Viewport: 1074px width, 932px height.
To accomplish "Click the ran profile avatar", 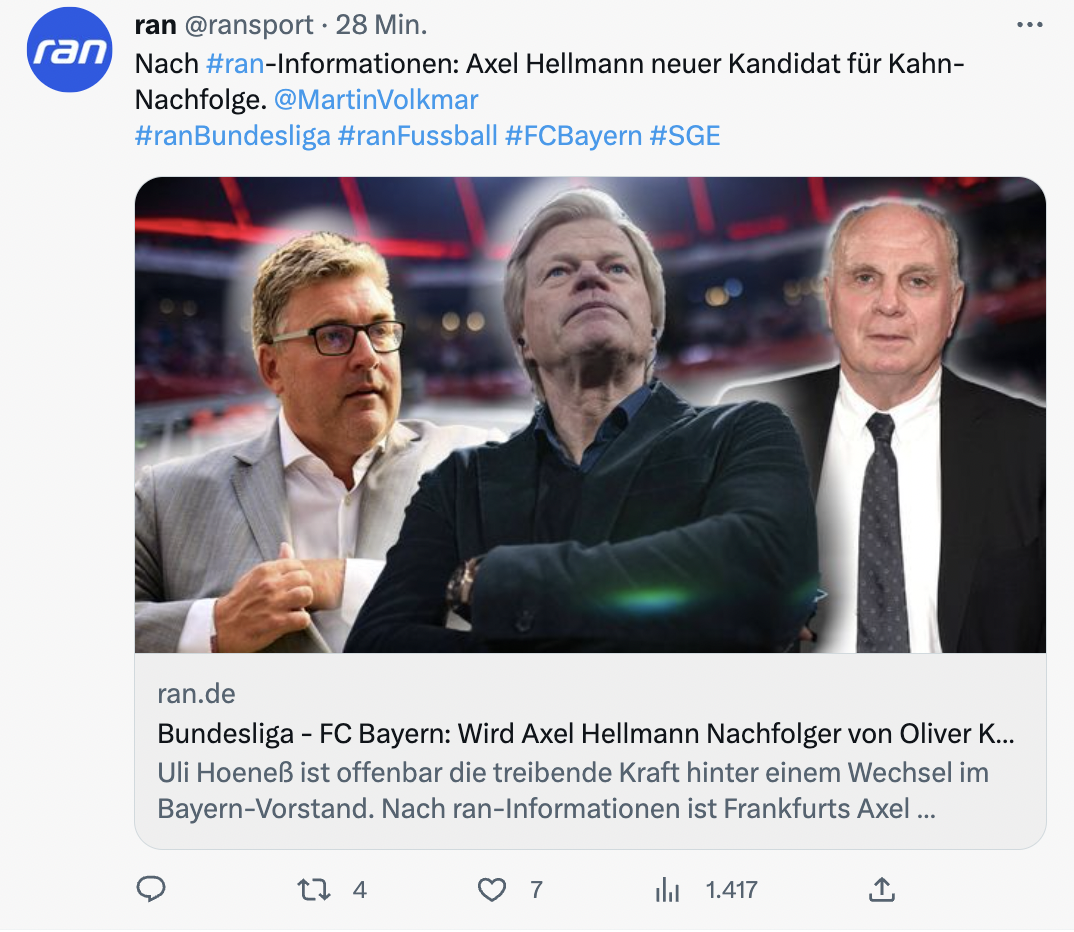I will pyautogui.click(x=69, y=50).
